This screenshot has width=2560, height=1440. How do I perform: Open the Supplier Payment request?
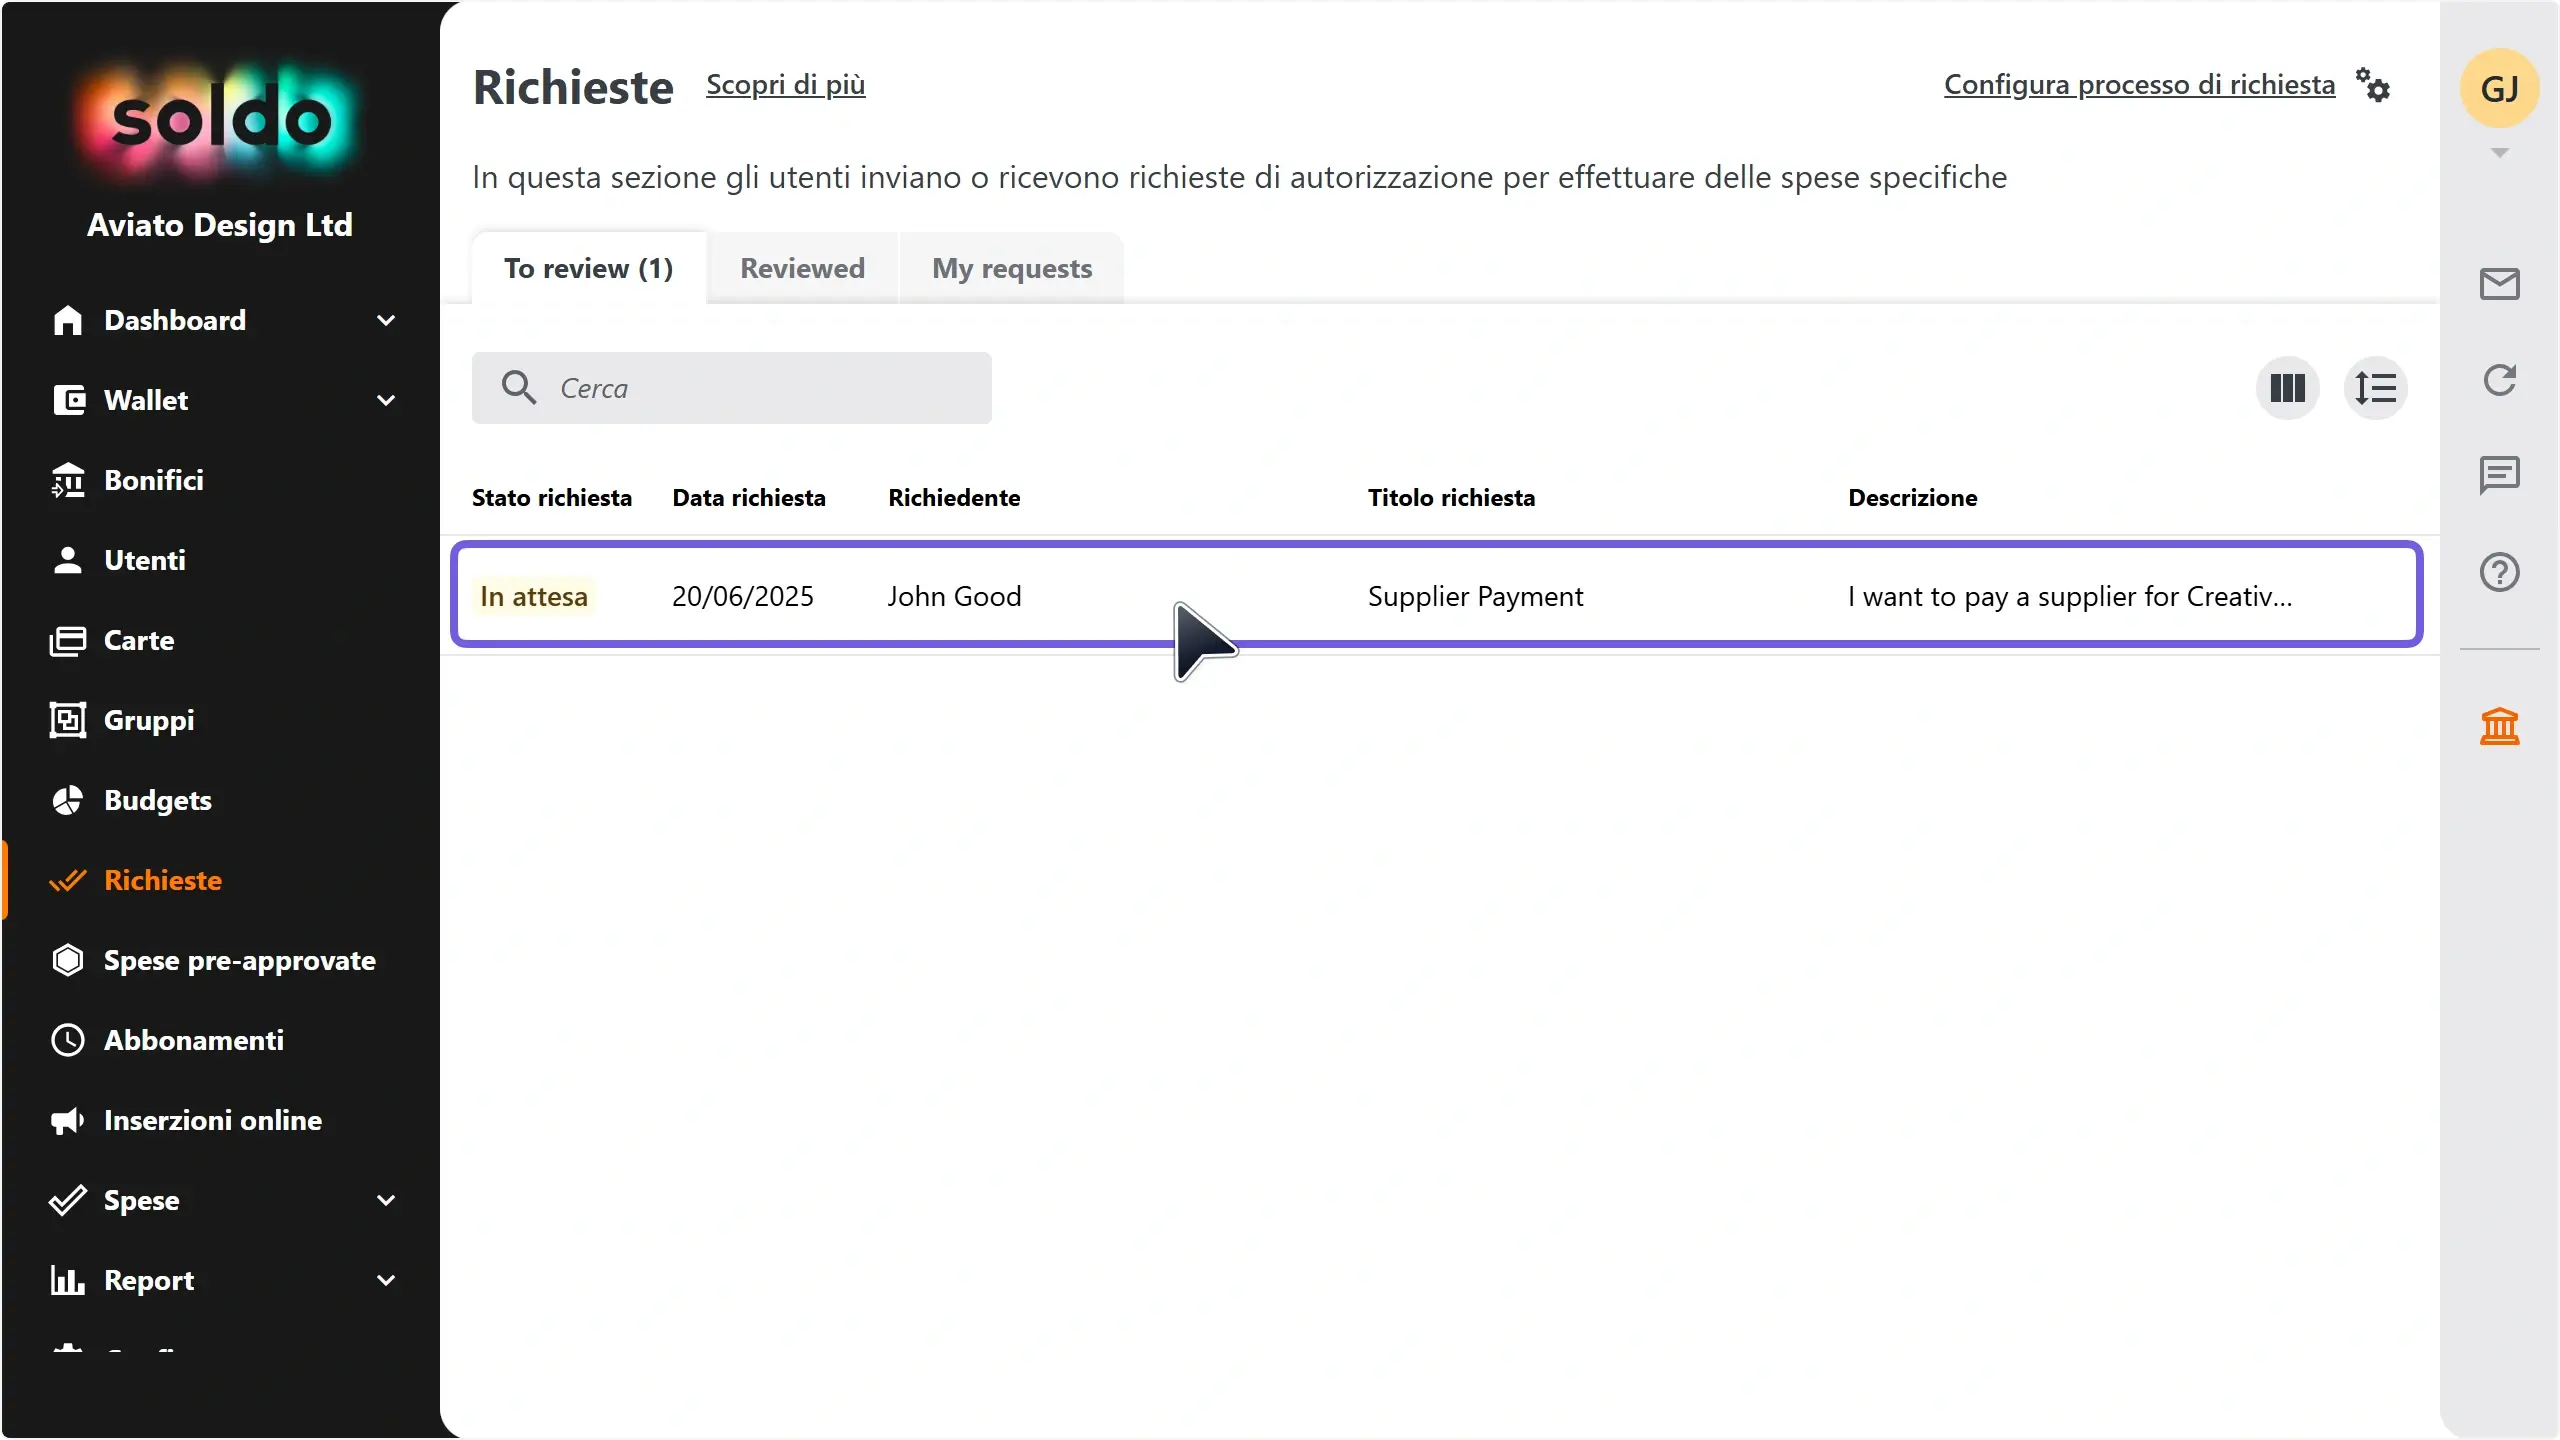[1475, 596]
